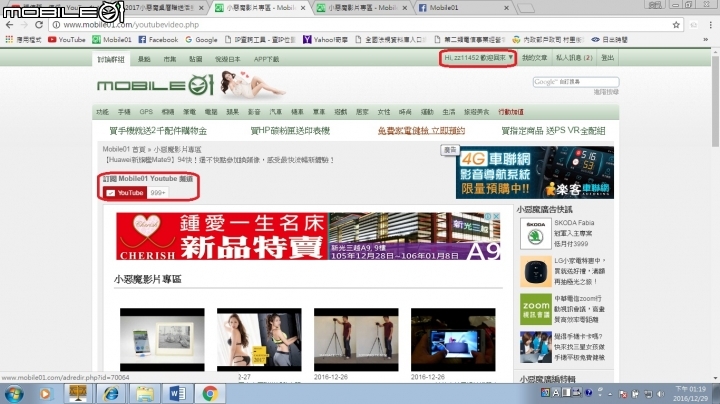Image resolution: width=720 pixels, height=404 pixels.
Task: Select the 筆電 category menu item
Action: pos(189,112)
